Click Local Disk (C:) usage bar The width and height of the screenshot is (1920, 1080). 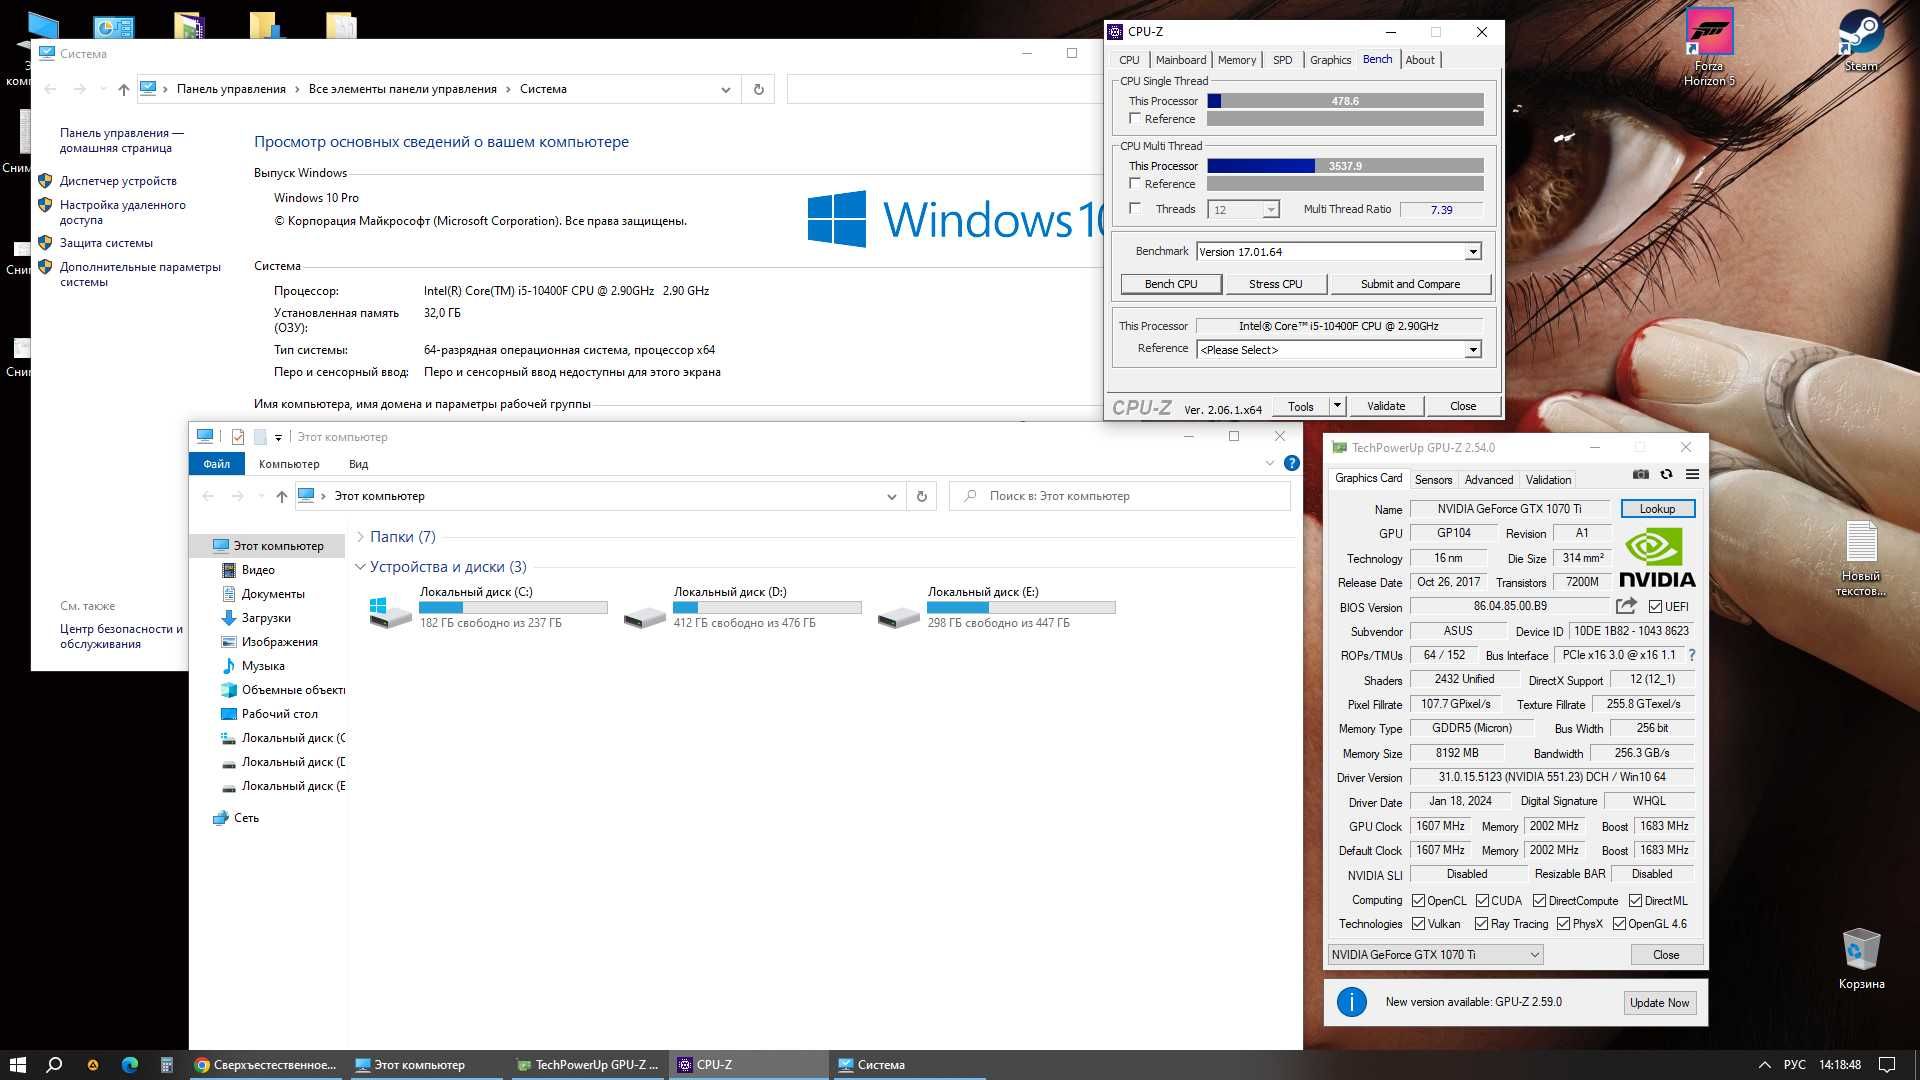tap(513, 608)
